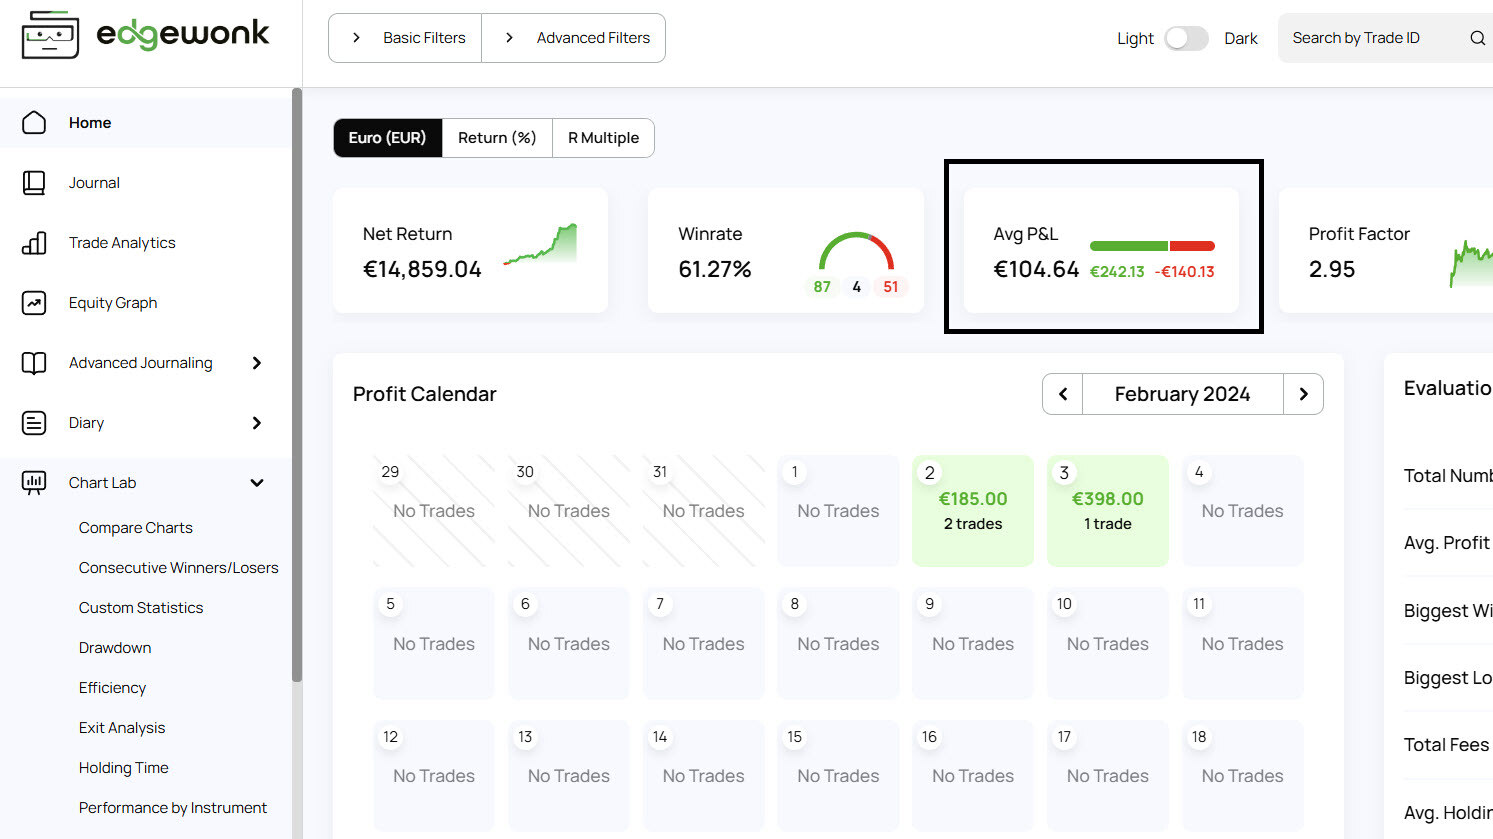Expand the Diary section chevron
This screenshot has width=1493, height=839.
pyautogui.click(x=258, y=423)
